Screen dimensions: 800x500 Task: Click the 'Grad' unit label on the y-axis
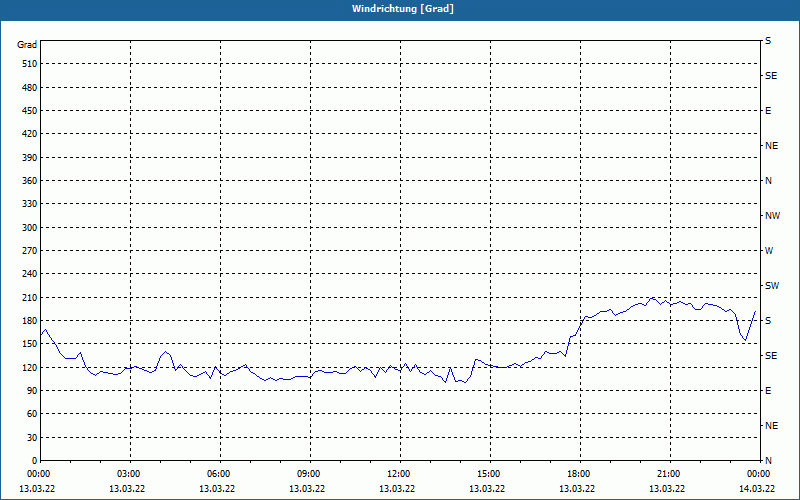(x=27, y=45)
